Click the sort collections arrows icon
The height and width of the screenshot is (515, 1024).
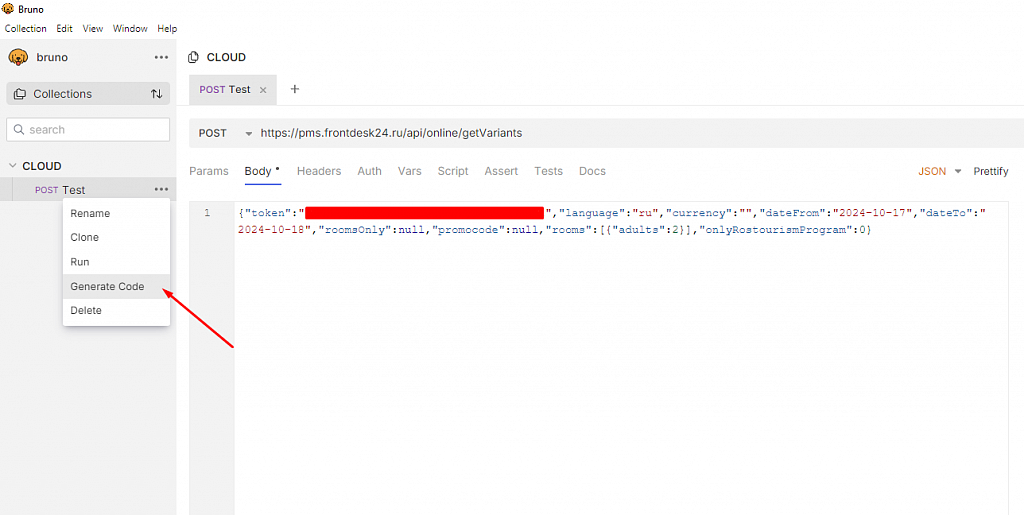157,94
